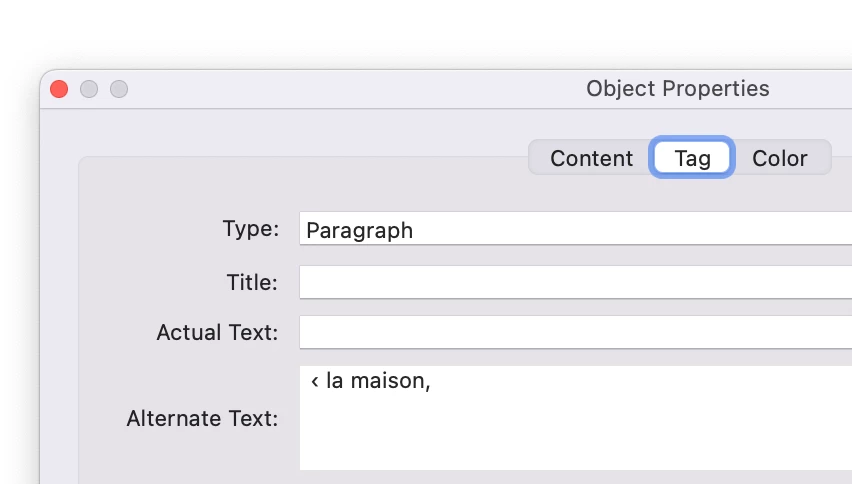Click the 'Type:' label

click(x=250, y=229)
